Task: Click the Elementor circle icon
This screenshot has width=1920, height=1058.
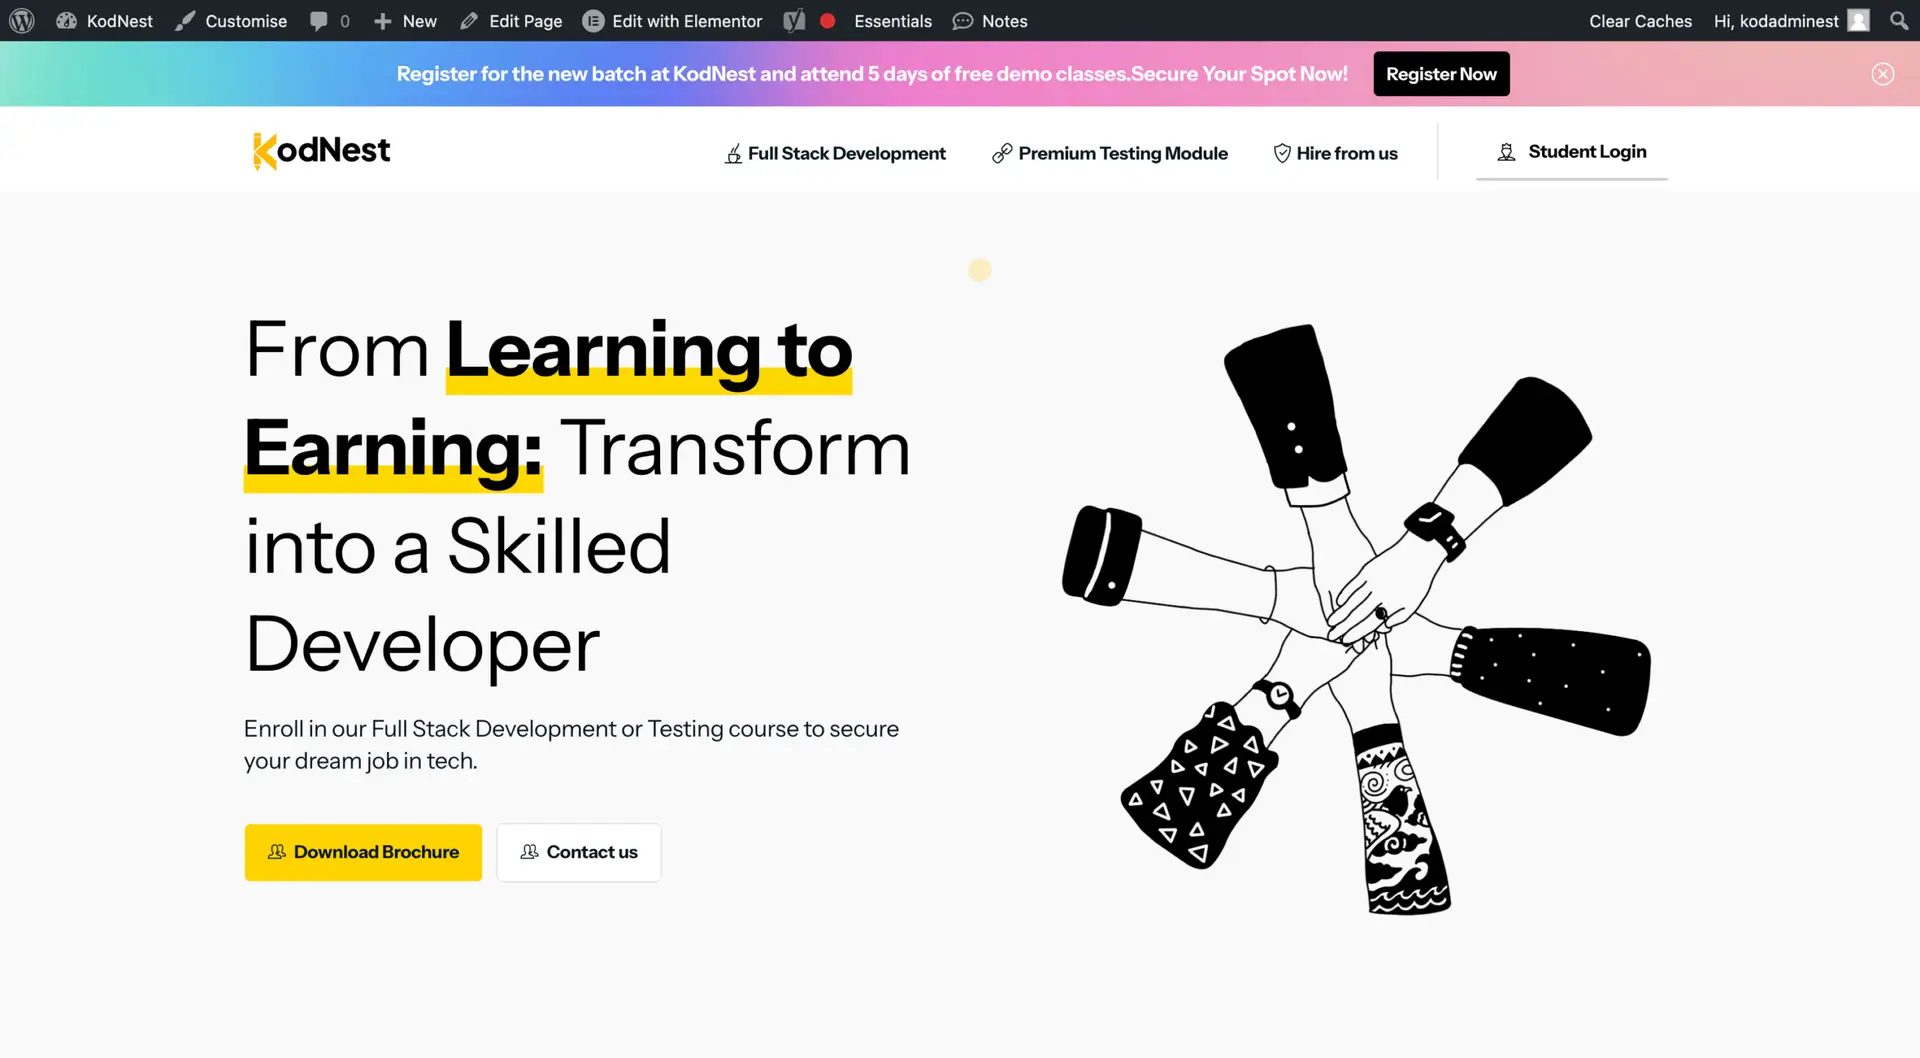Action: (593, 21)
